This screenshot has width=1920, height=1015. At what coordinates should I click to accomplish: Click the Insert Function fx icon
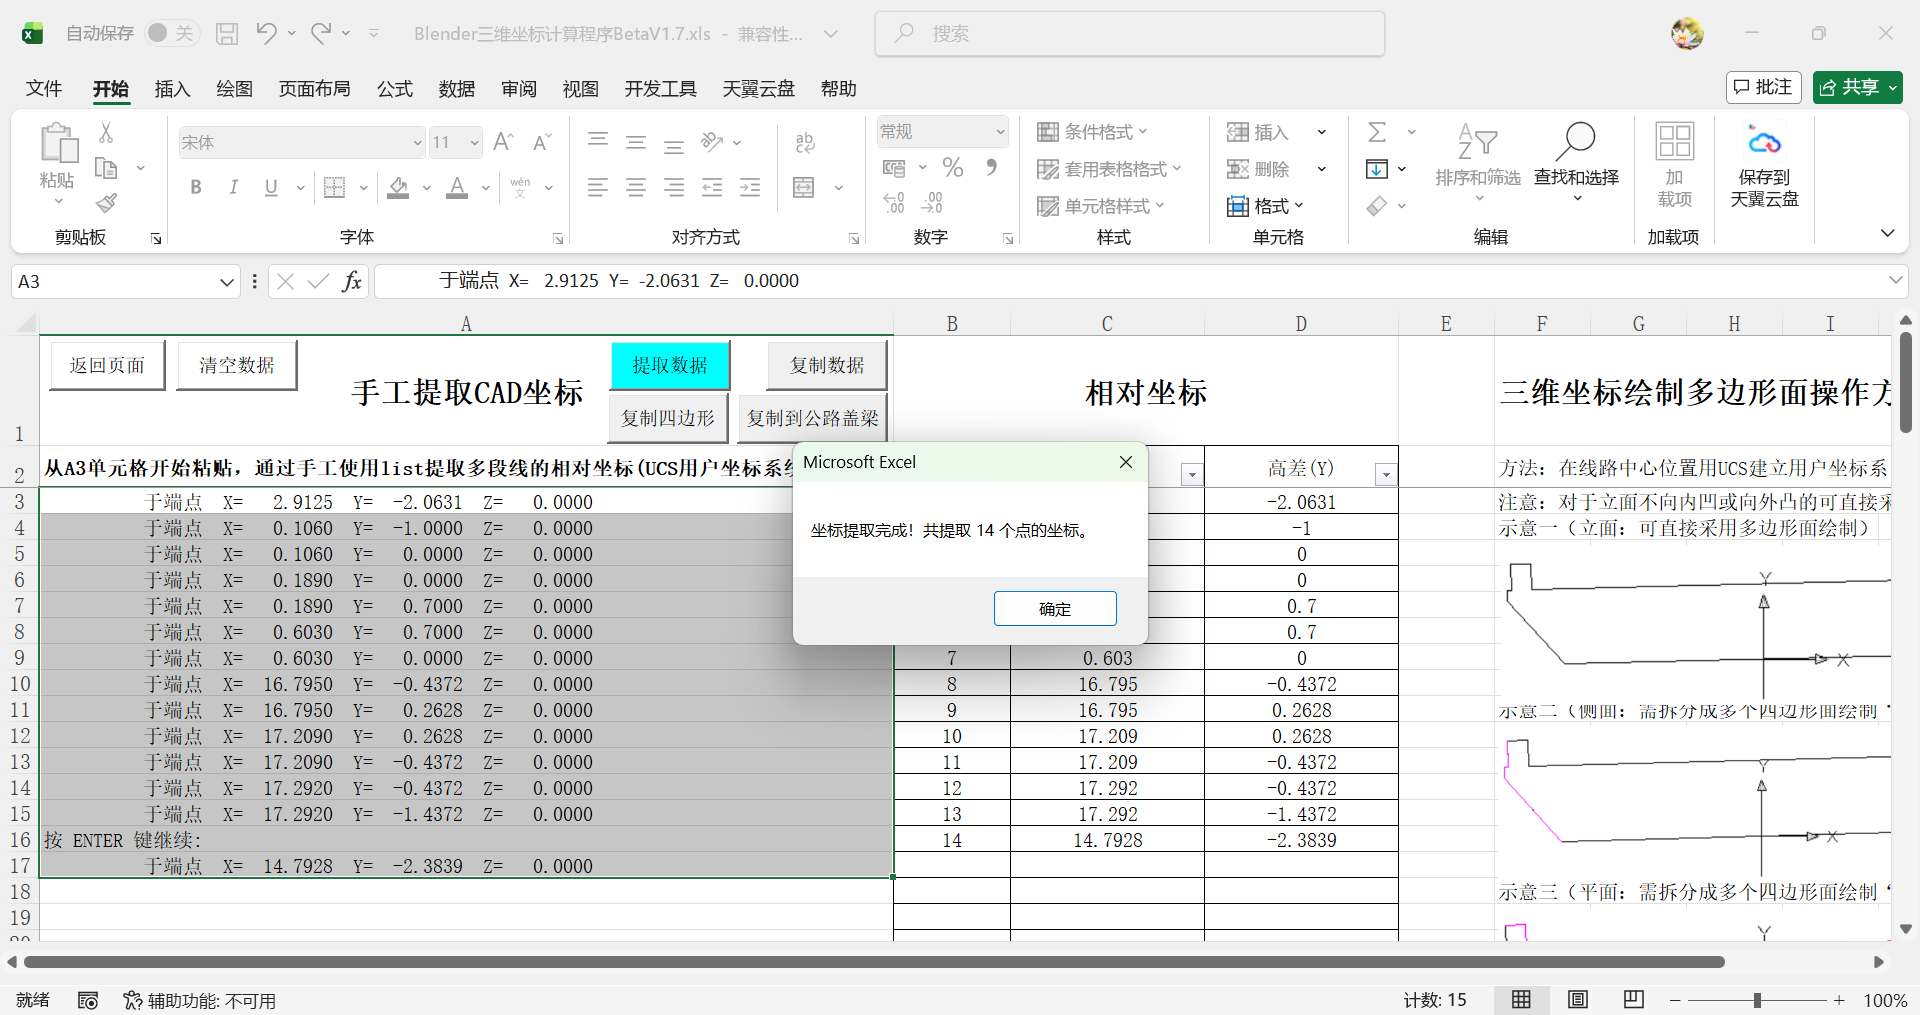pos(351,281)
